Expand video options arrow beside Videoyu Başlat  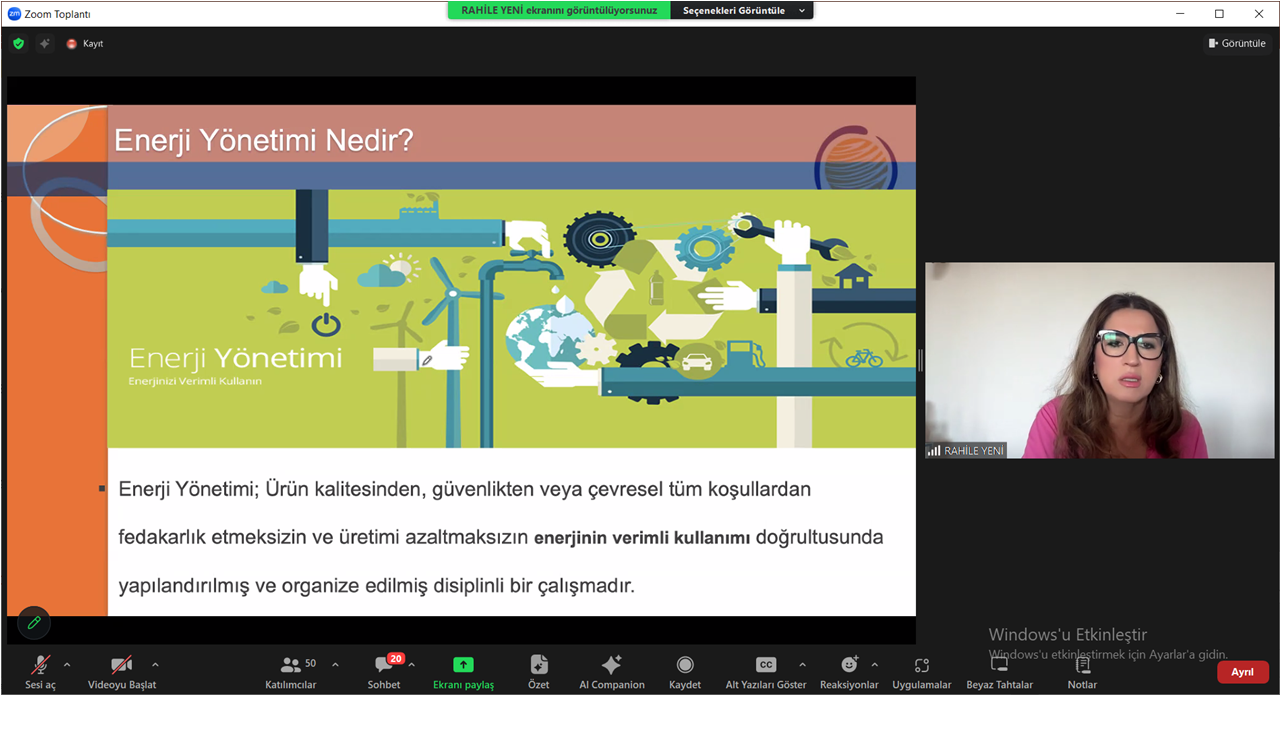(155, 664)
